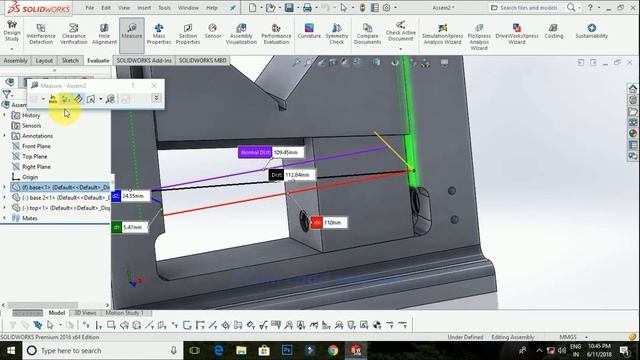Click the Windows Start button
The height and width of the screenshot is (360, 640).
pyautogui.click(x=11, y=351)
